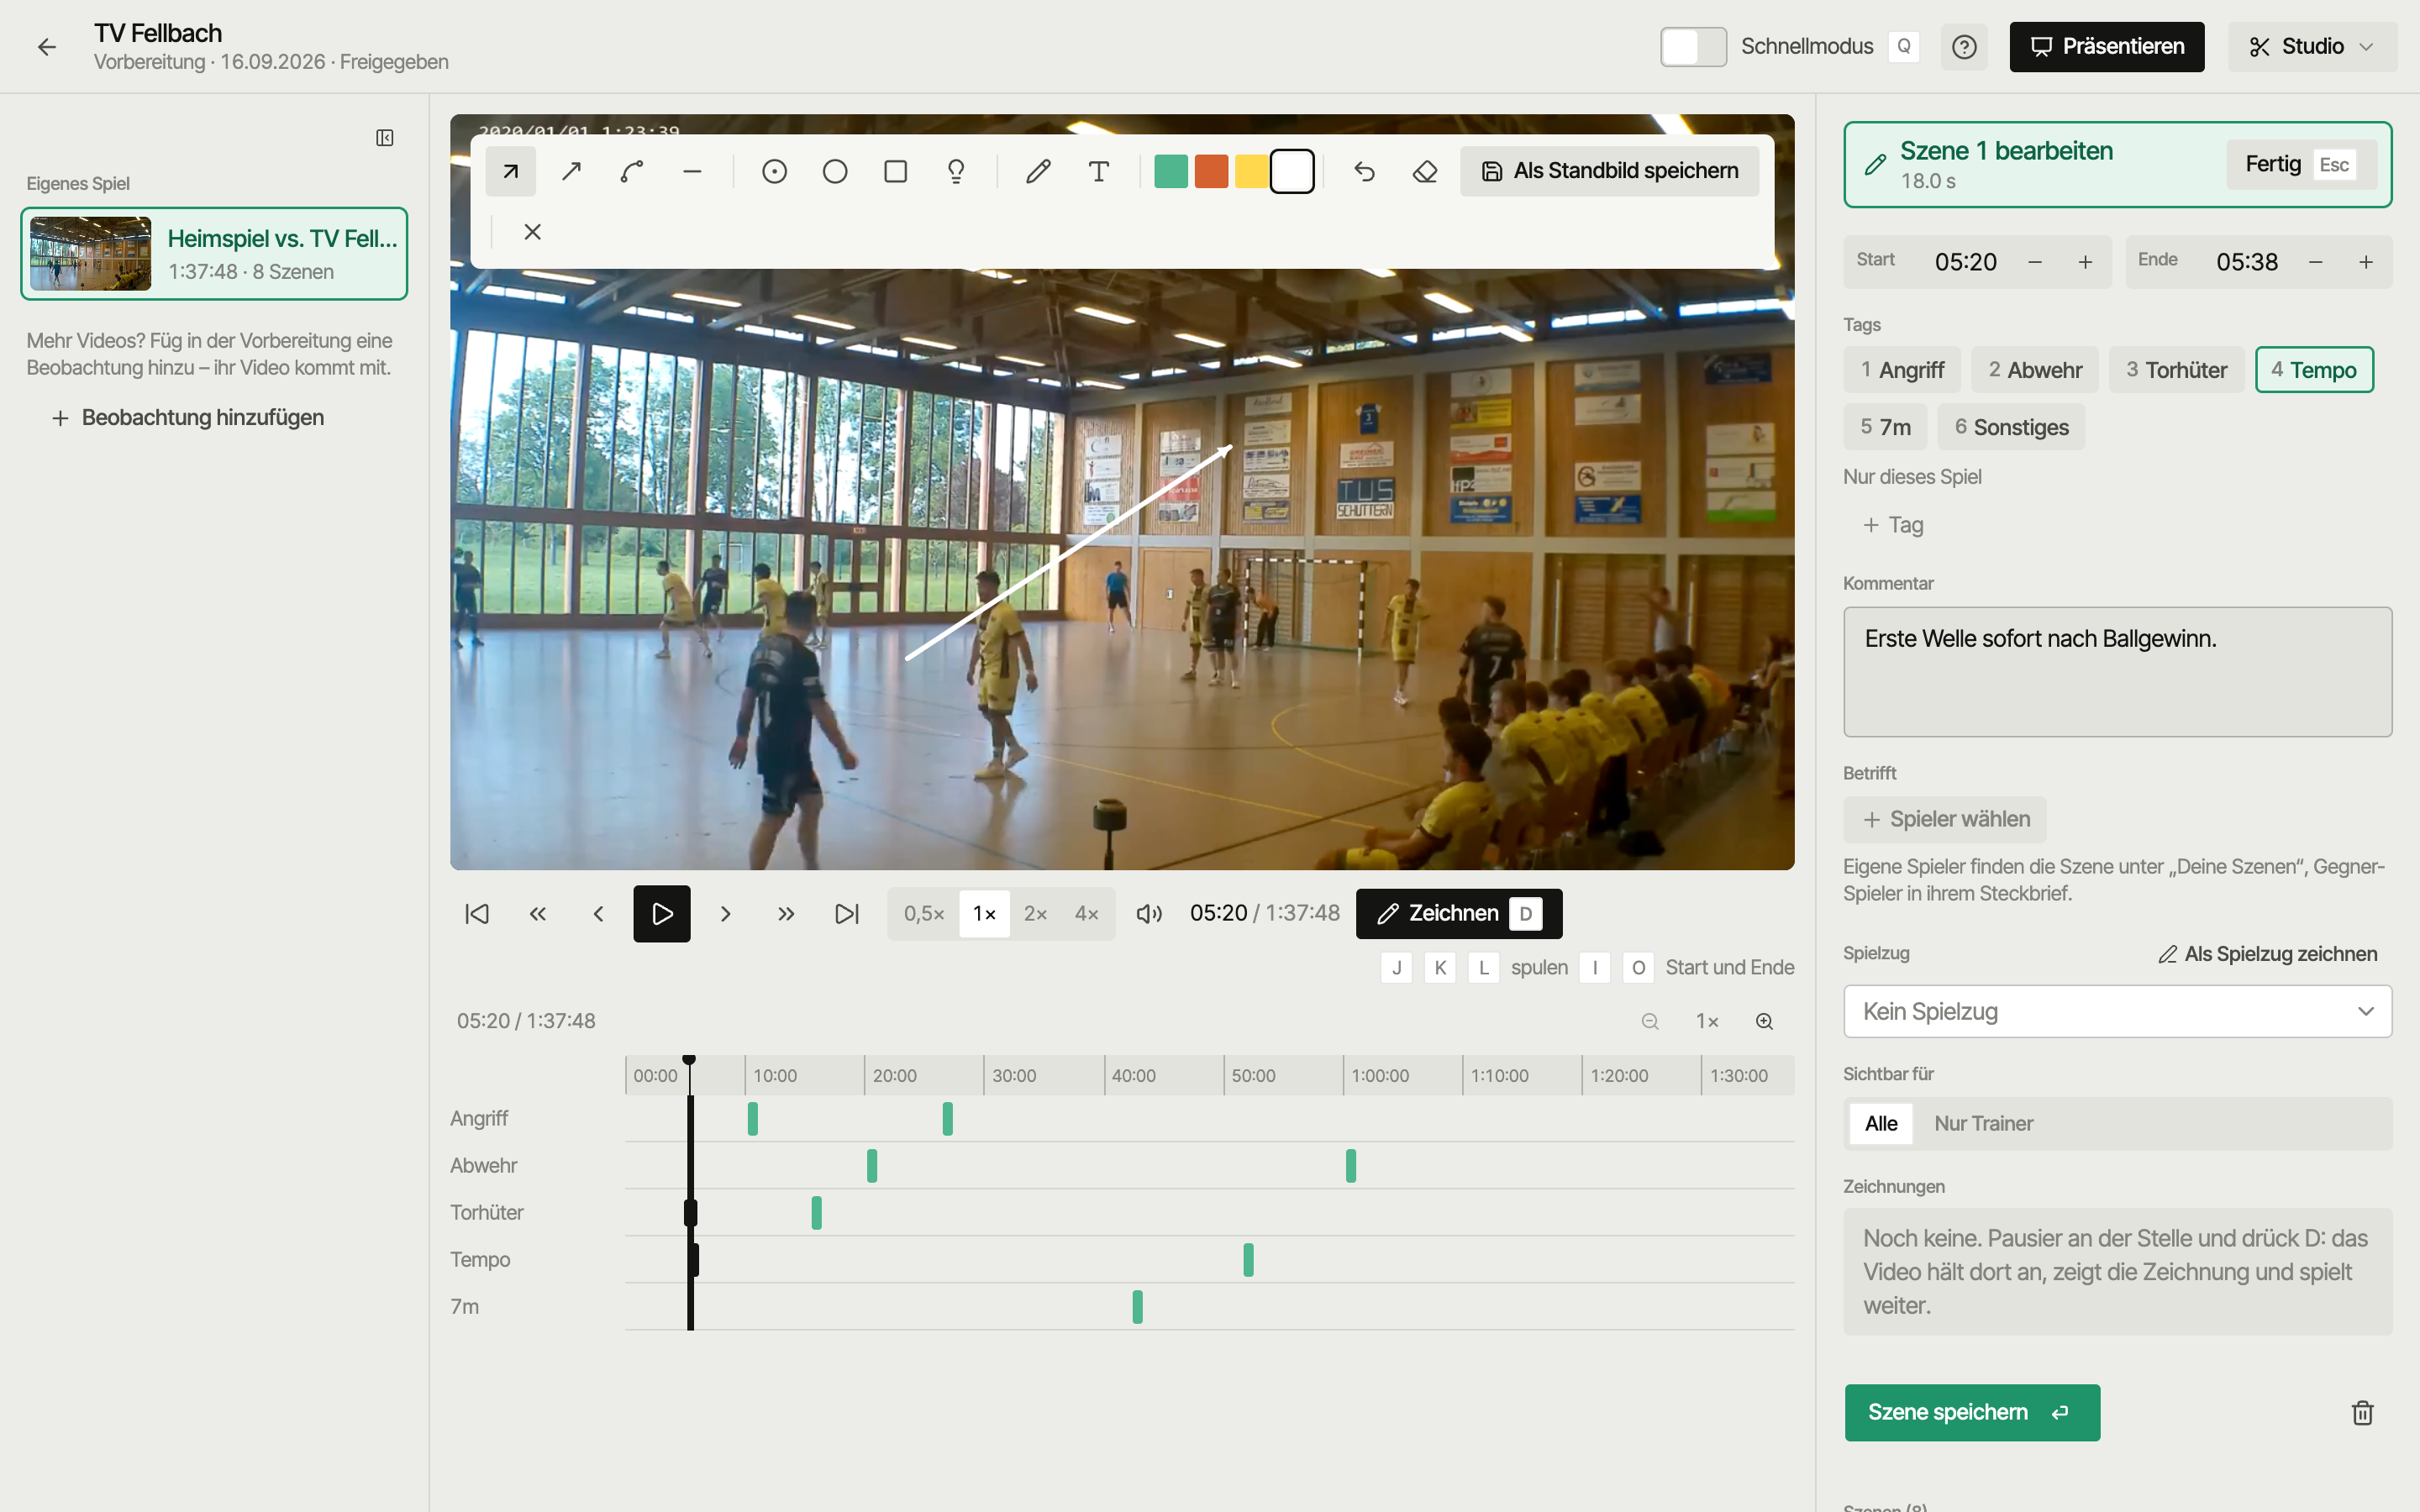Choose the eraser tool
The height and width of the screenshot is (1512, 2420).
click(x=1425, y=171)
